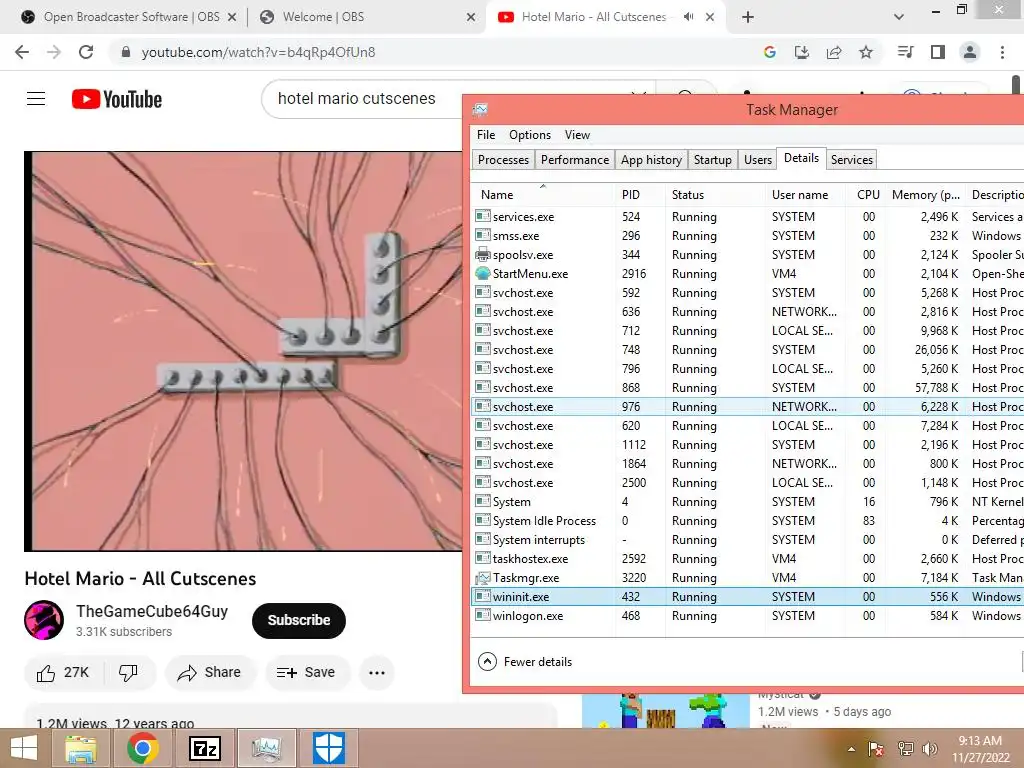Open Chrome from taskbar
Viewport: 1024px width, 768px height.
[x=143, y=748]
